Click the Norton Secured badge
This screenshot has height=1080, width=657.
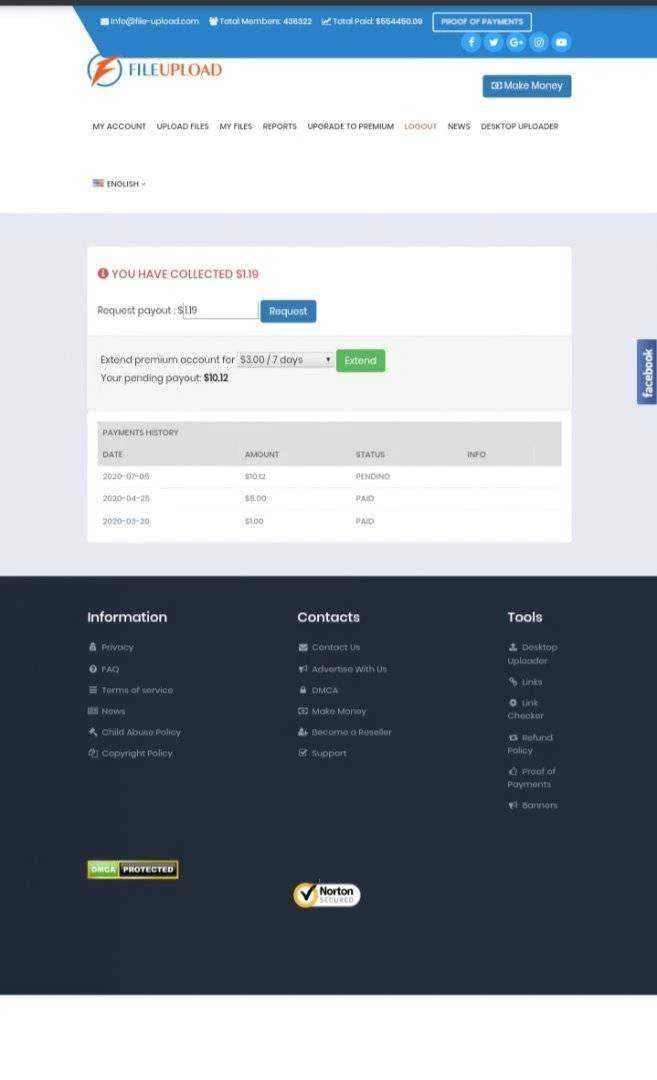[x=326, y=894]
